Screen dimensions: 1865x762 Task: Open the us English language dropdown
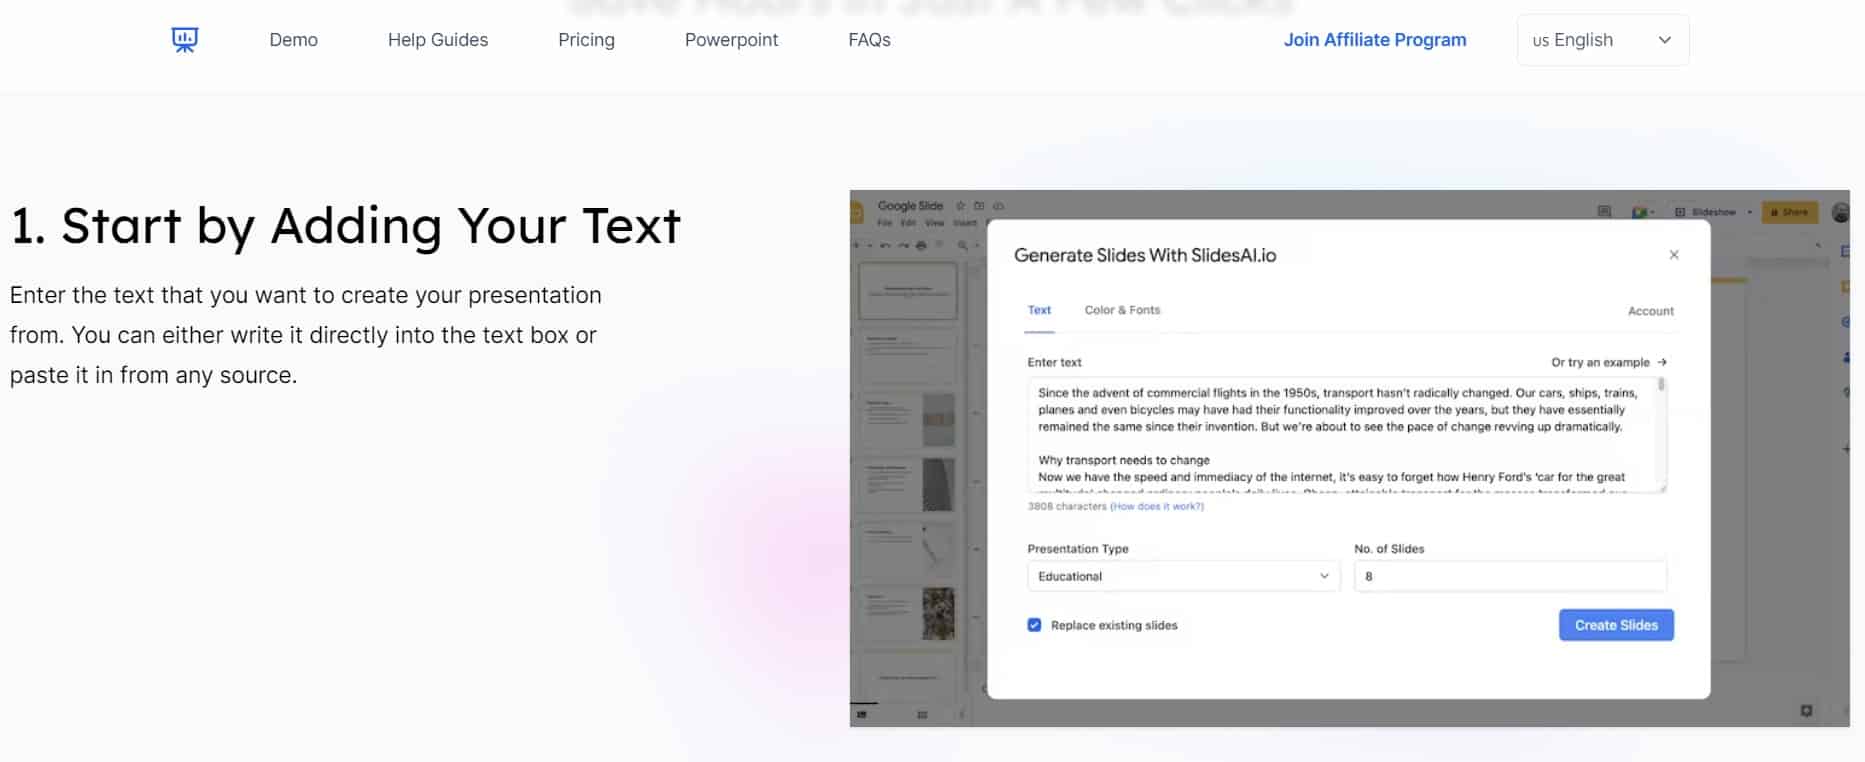coord(1602,40)
